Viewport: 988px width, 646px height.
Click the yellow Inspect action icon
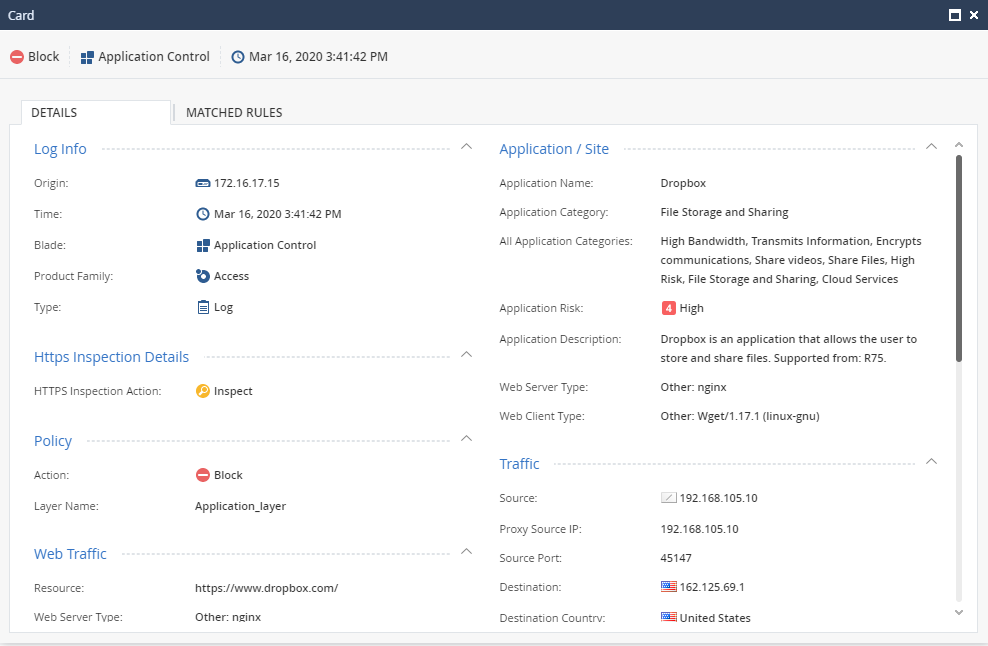pos(203,391)
